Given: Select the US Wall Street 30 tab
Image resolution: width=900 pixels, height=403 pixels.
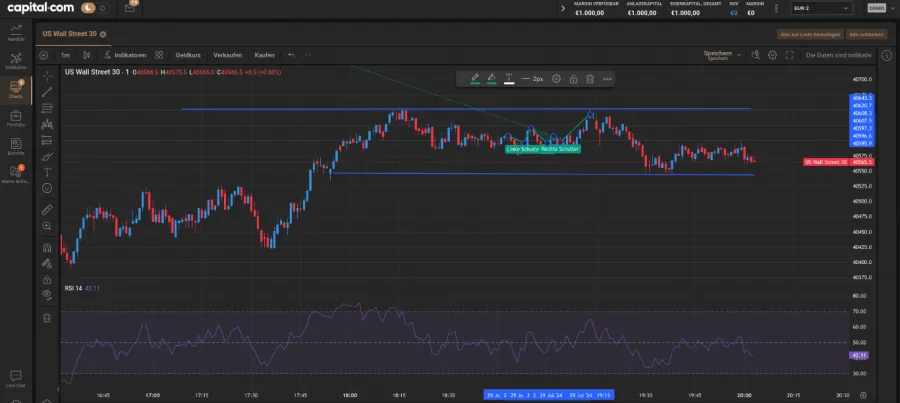Looking at the screenshot, I should [x=69, y=34].
